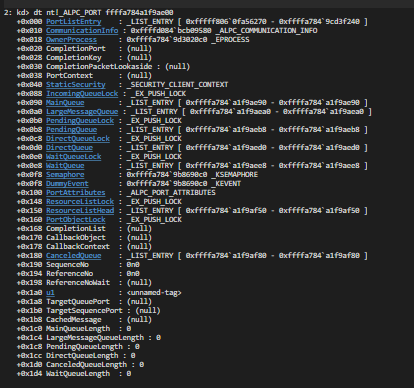Follow the CommunicationInfo link
Image resolution: width=414 pixels, height=388 pixels.
(x=82, y=31)
